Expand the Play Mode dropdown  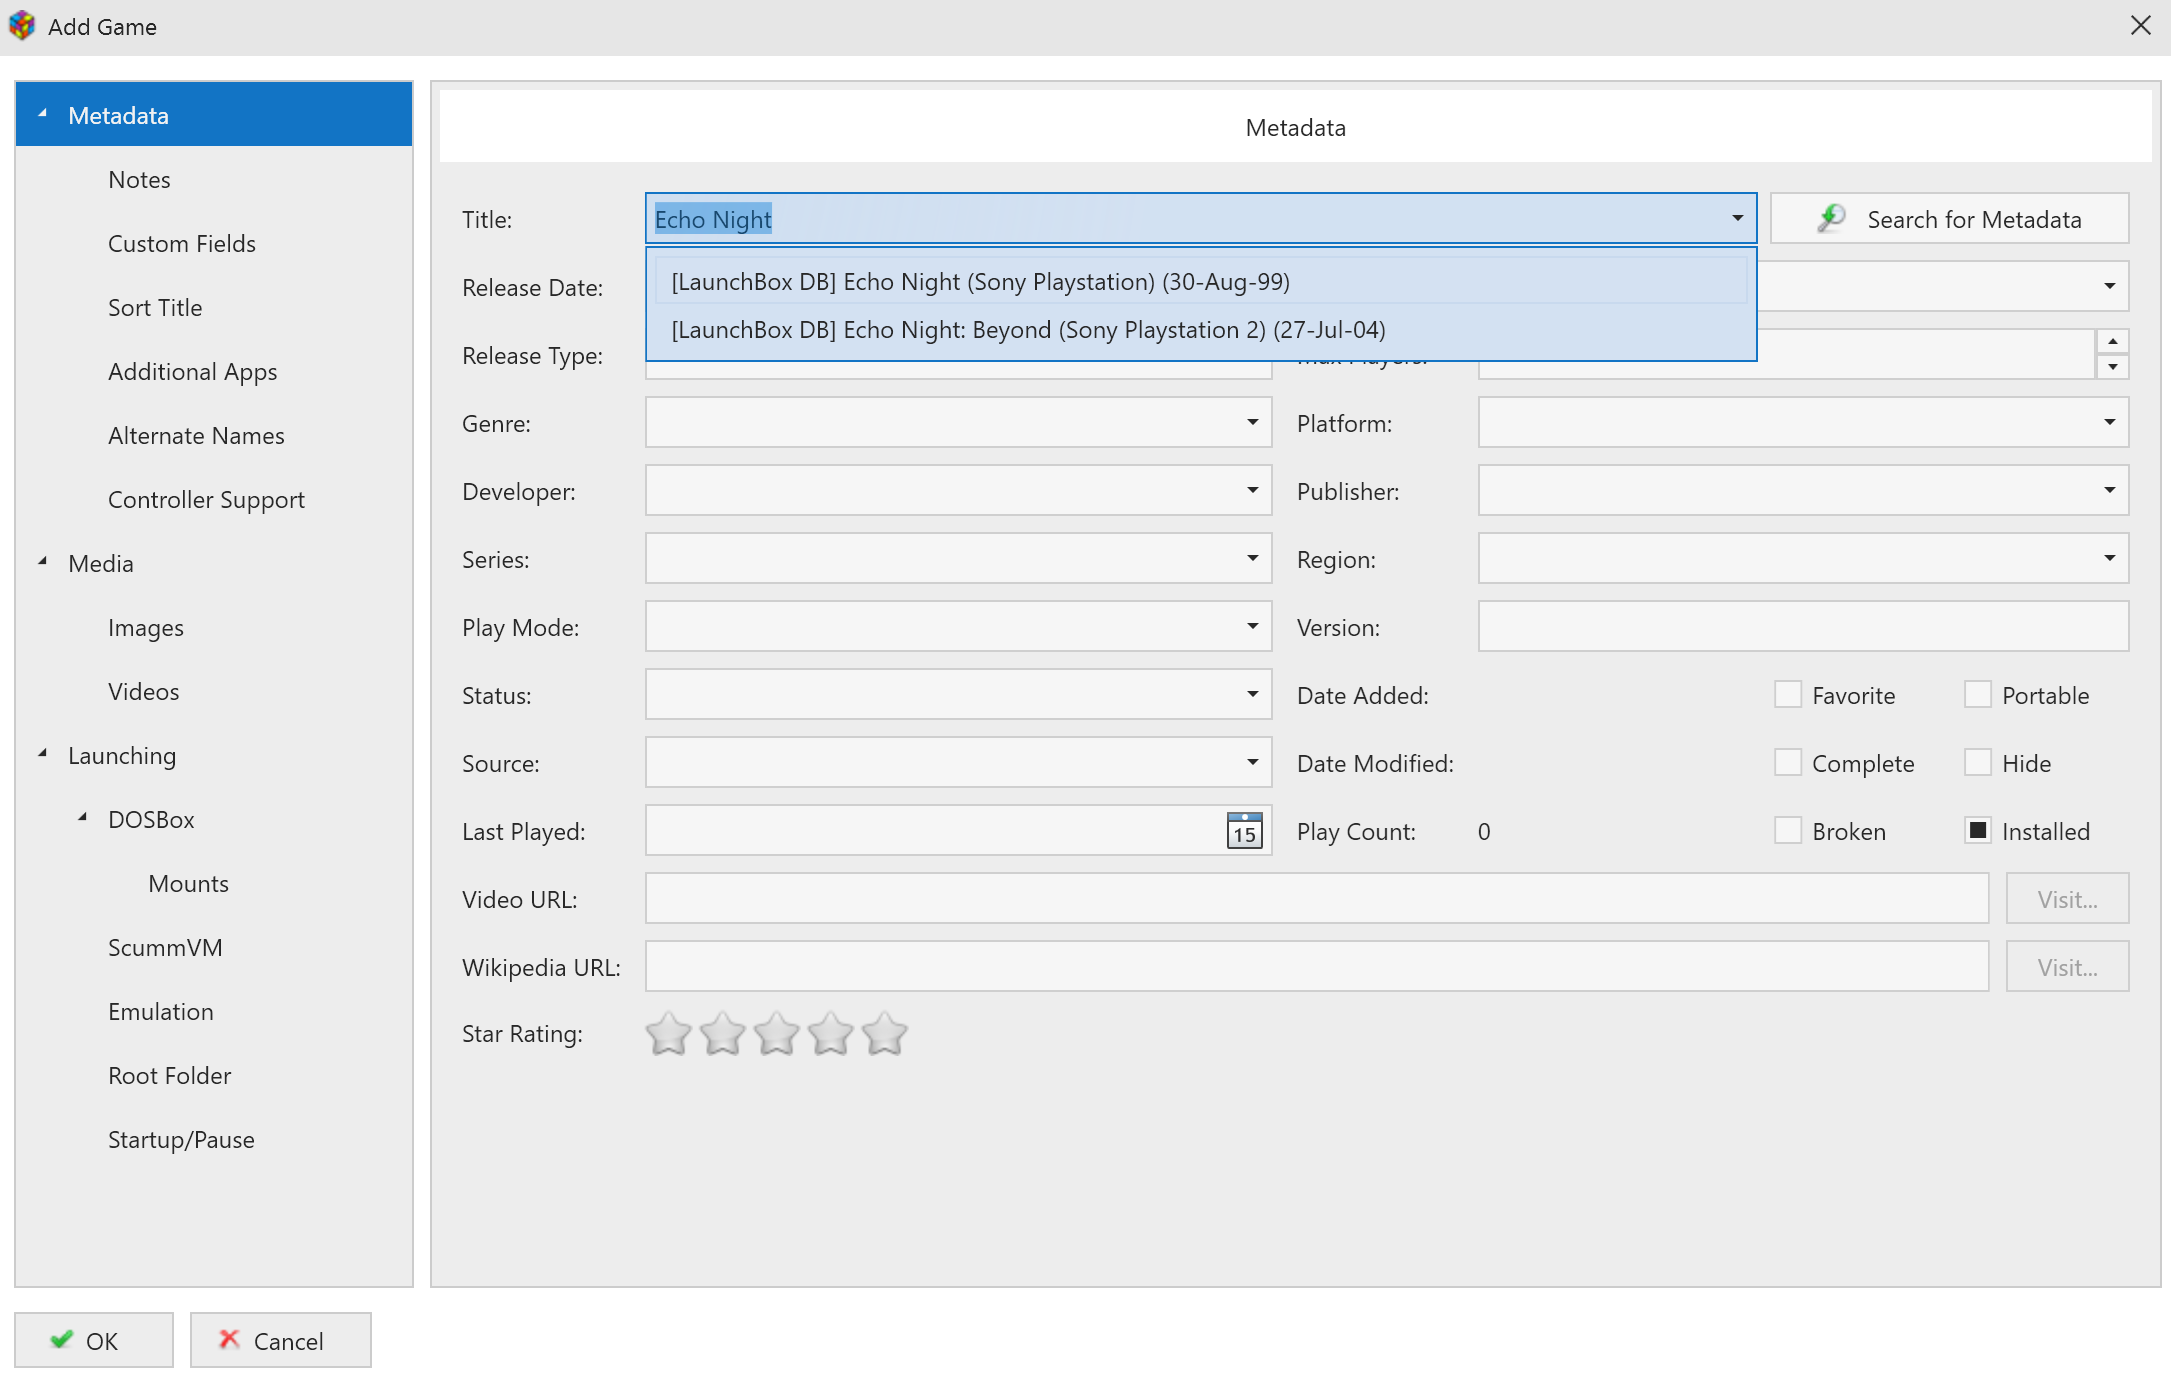[1252, 626]
